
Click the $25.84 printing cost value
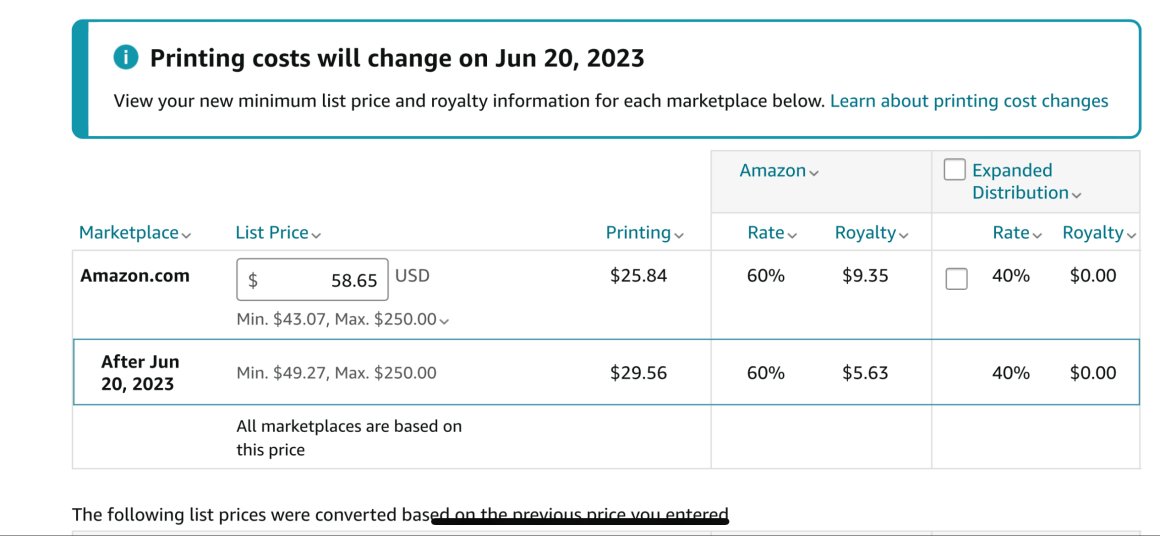[x=638, y=276]
